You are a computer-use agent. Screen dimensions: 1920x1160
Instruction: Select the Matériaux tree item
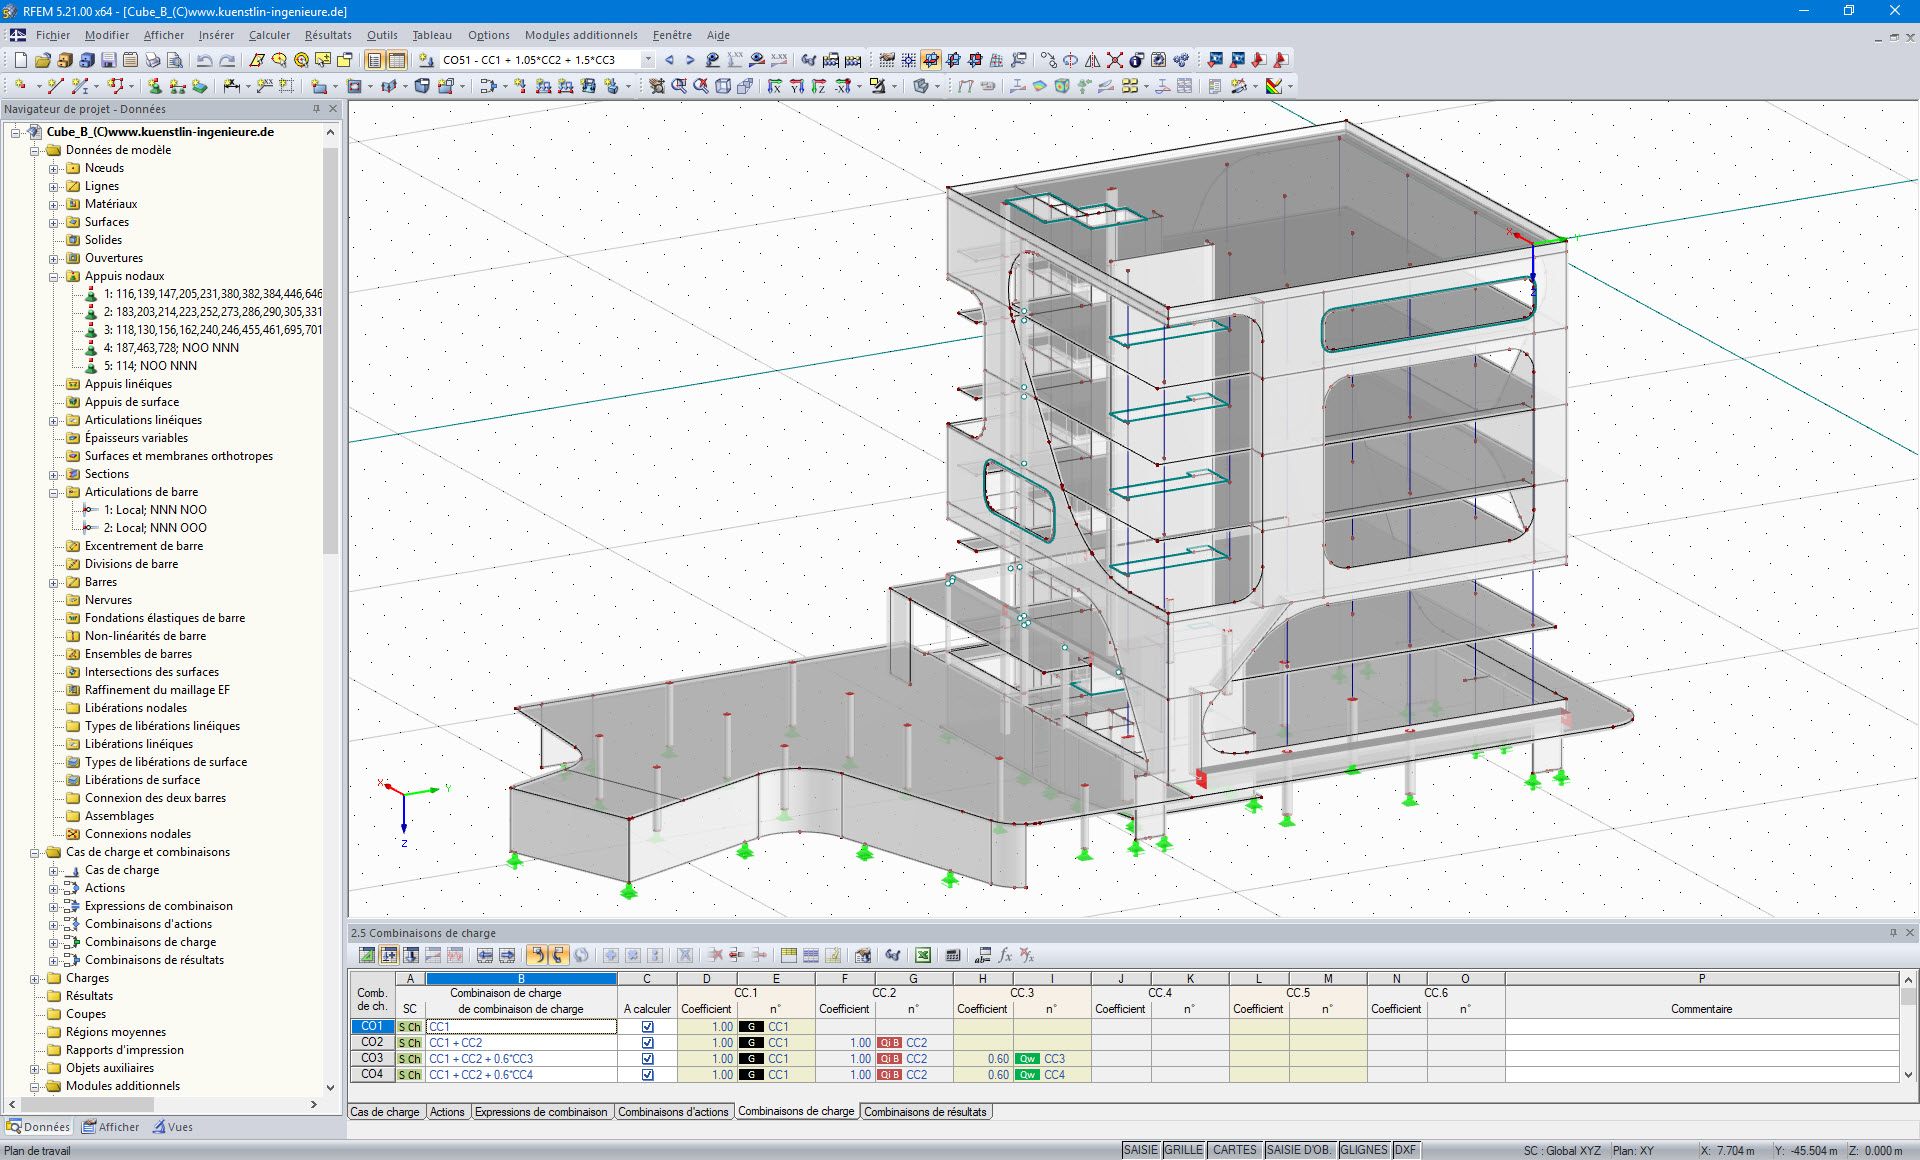pos(111,204)
